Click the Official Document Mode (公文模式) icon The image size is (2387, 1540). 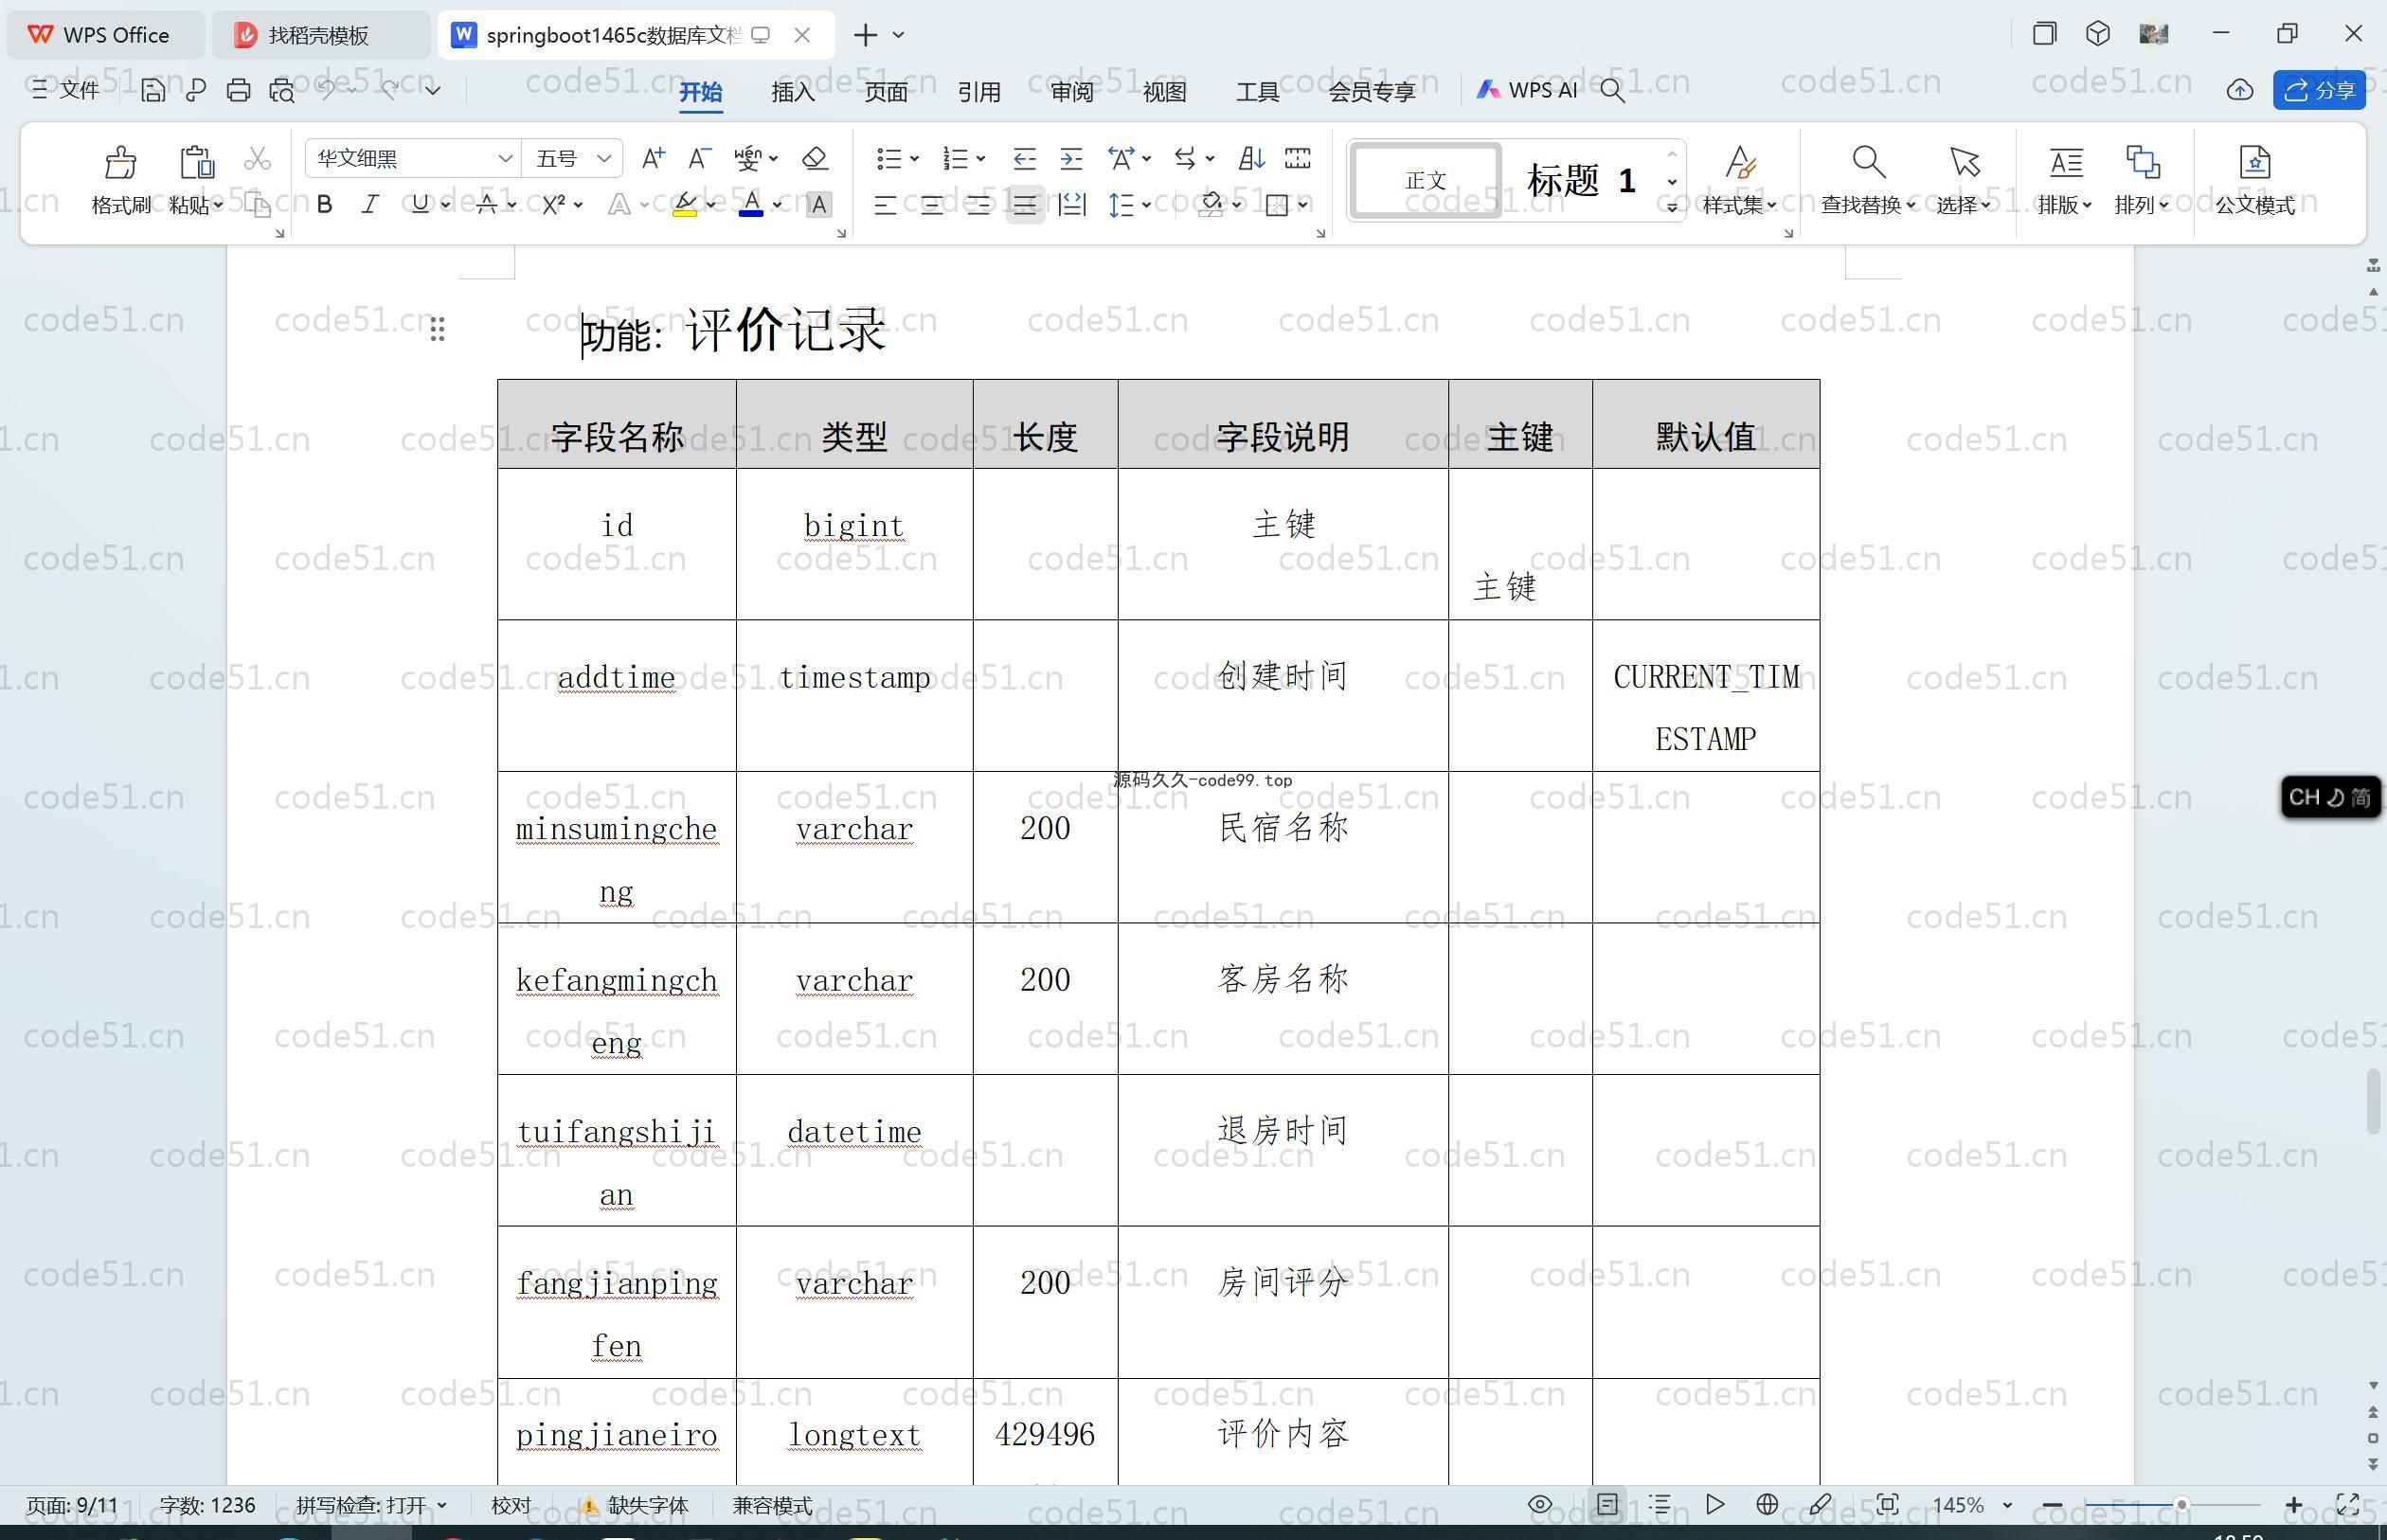(x=2254, y=162)
